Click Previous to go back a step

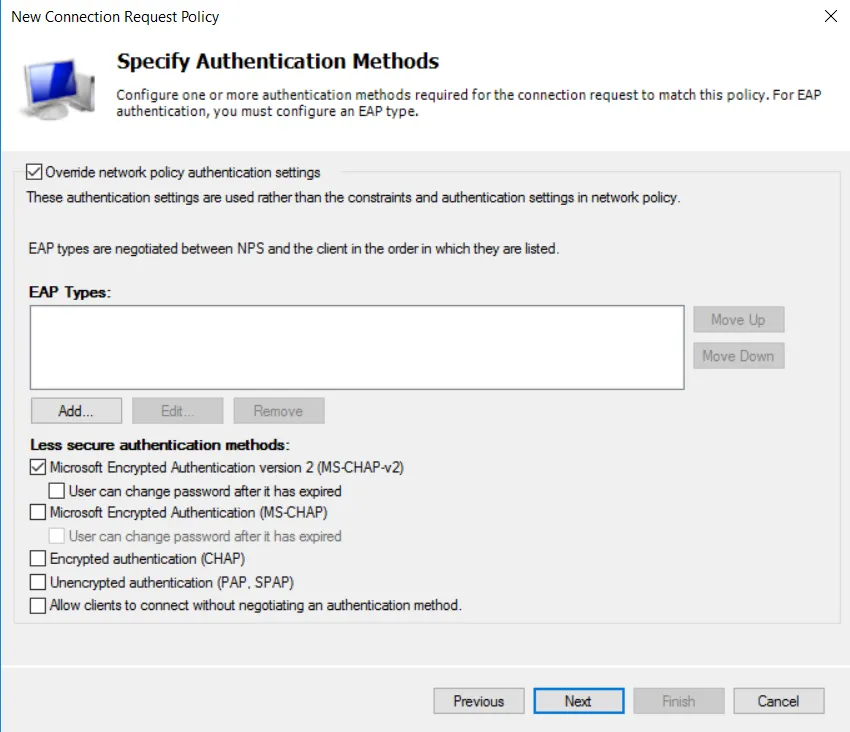(478, 700)
